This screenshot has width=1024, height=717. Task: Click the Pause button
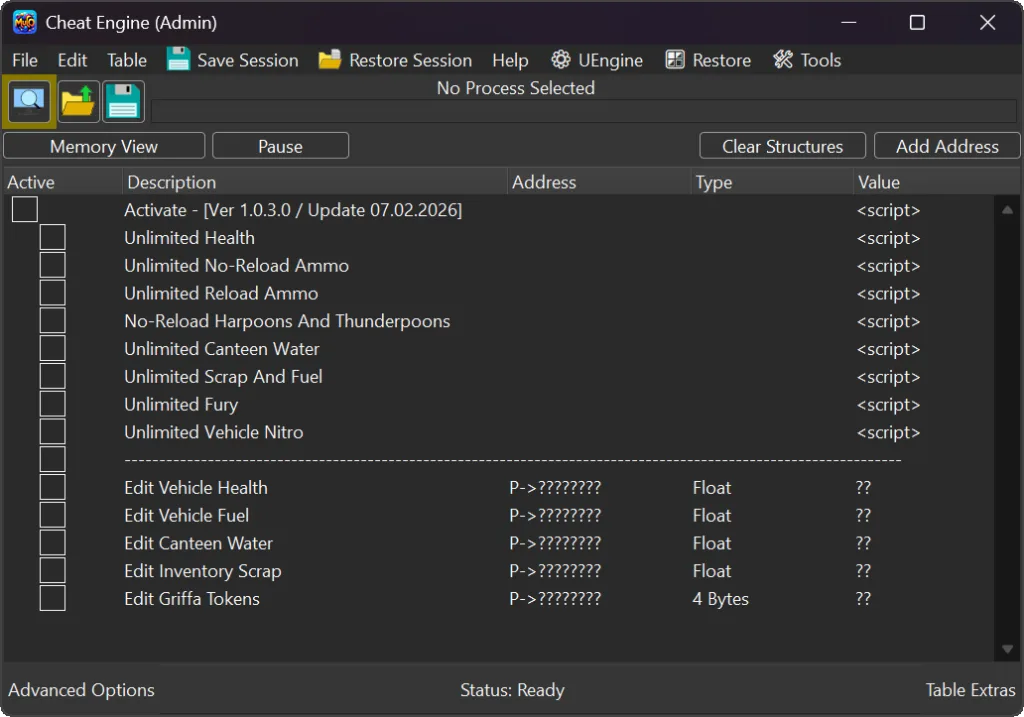[280, 146]
